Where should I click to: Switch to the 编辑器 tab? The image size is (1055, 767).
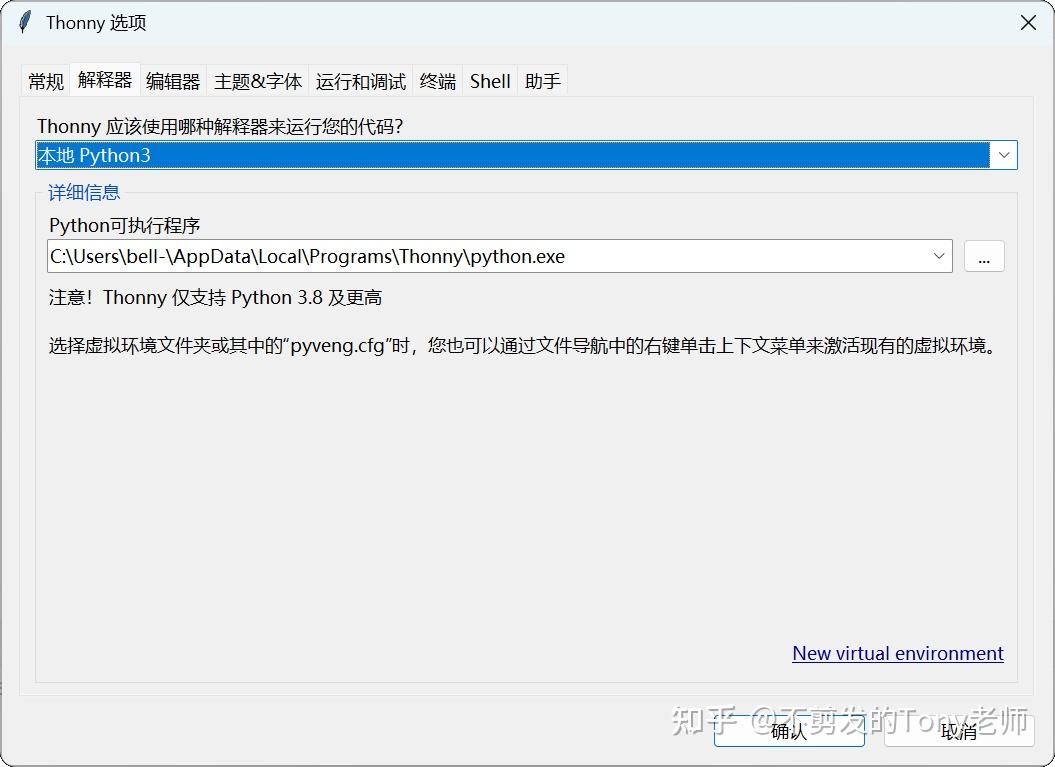click(172, 81)
